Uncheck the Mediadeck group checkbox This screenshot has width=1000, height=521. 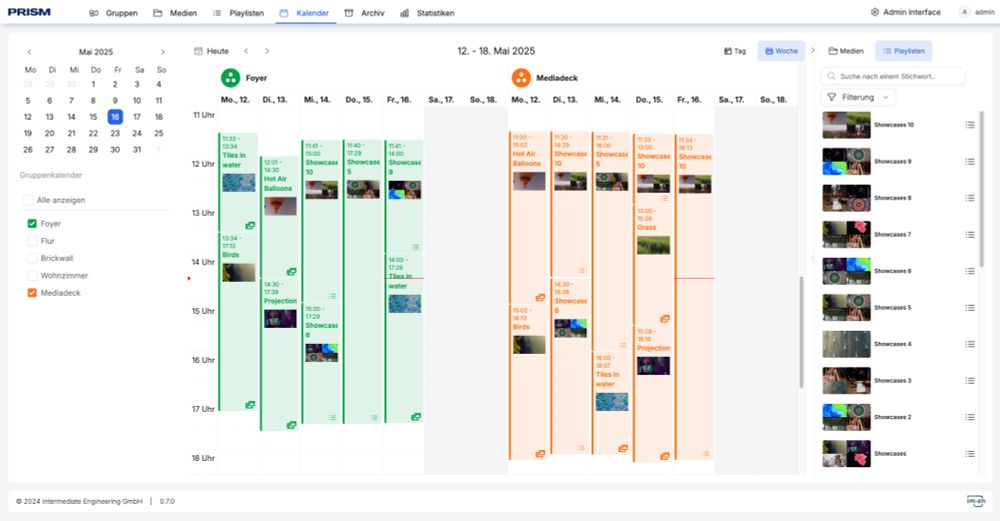32,293
